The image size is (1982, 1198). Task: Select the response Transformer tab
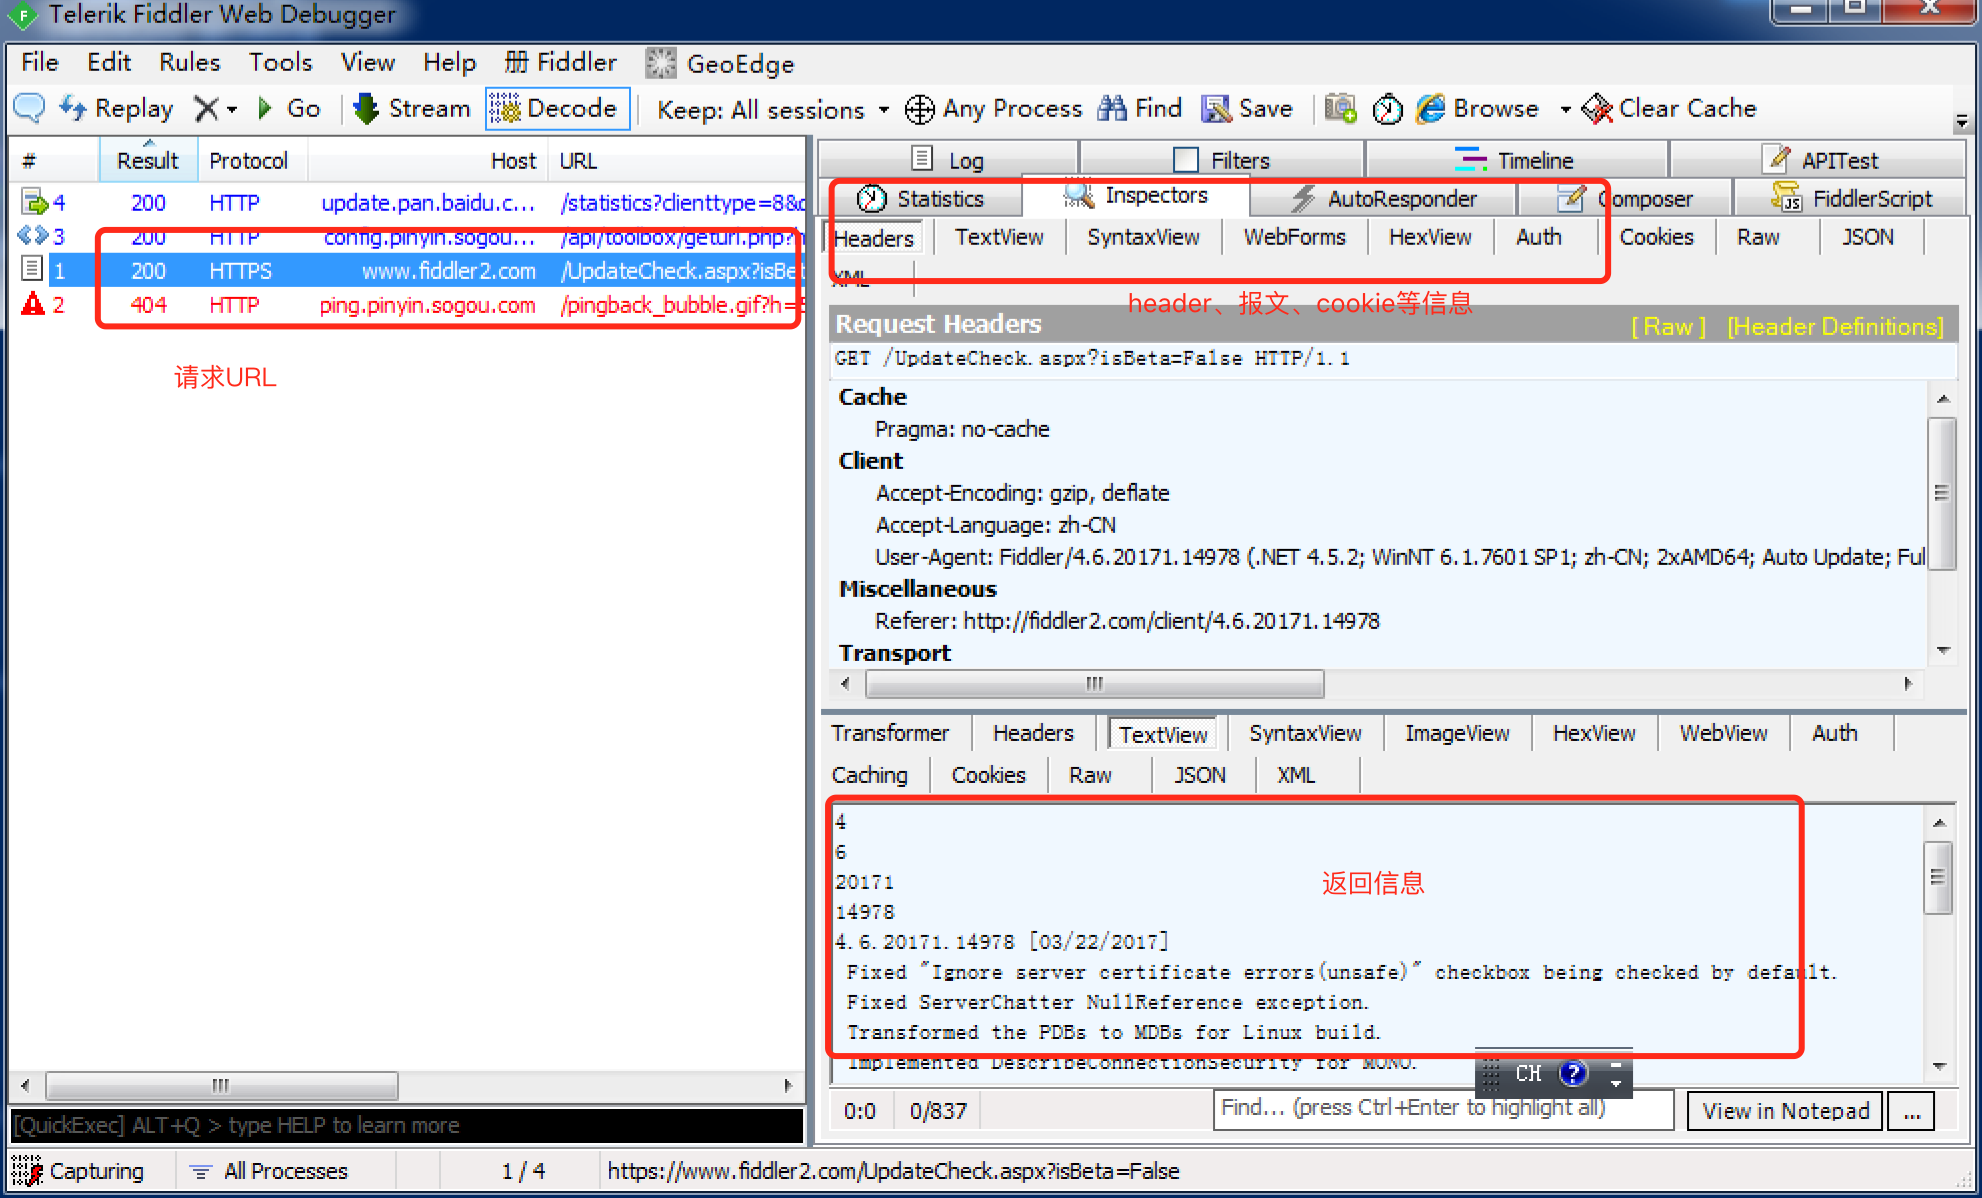(890, 733)
